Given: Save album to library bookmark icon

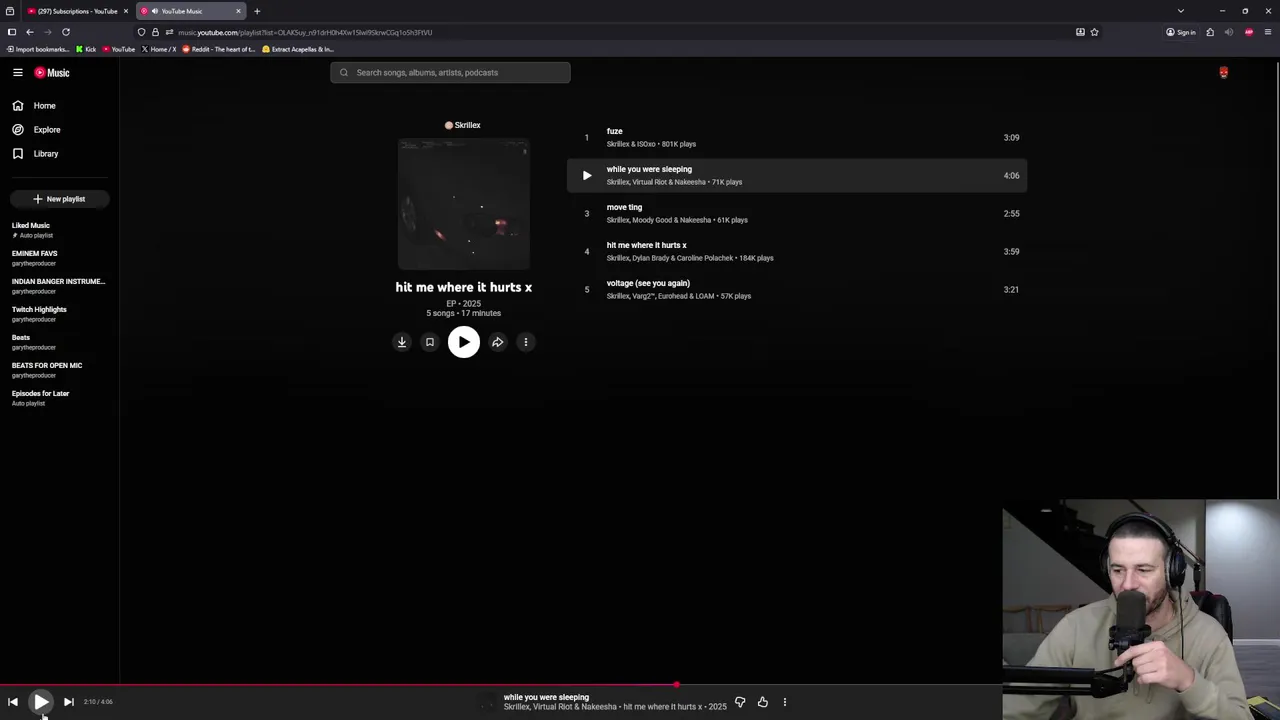Looking at the screenshot, I should coord(430,342).
